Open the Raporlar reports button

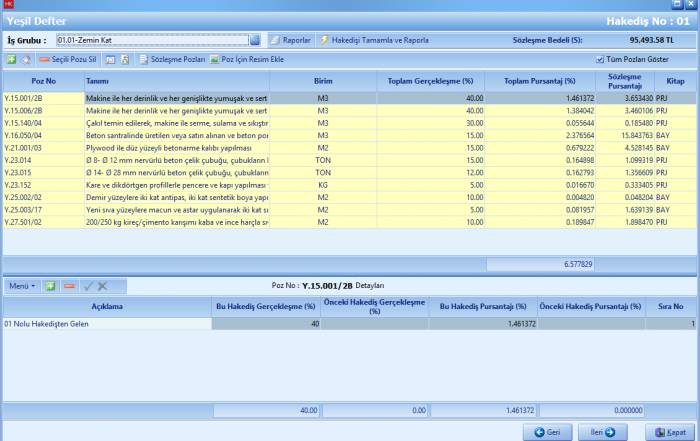(x=289, y=40)
